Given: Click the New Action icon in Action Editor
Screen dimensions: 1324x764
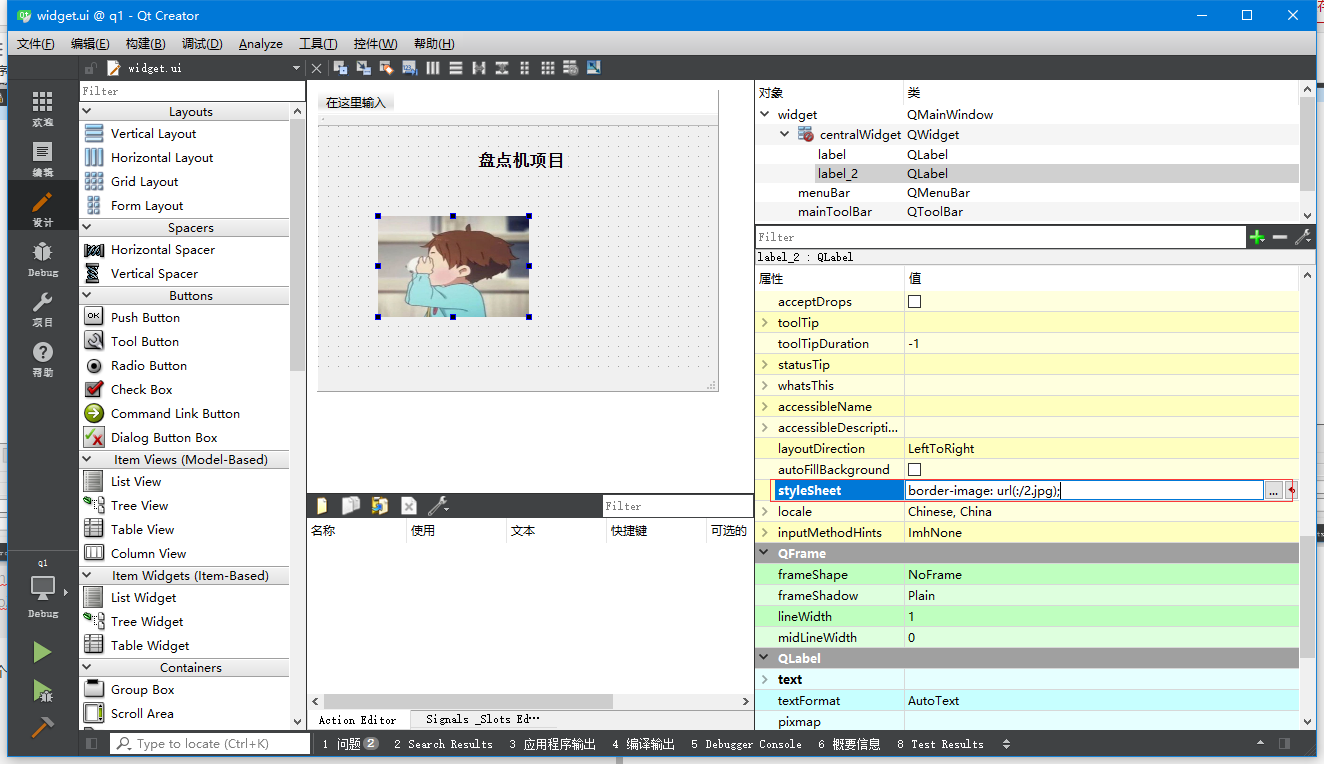Looking at the screenshot, I should pos(322,506).
